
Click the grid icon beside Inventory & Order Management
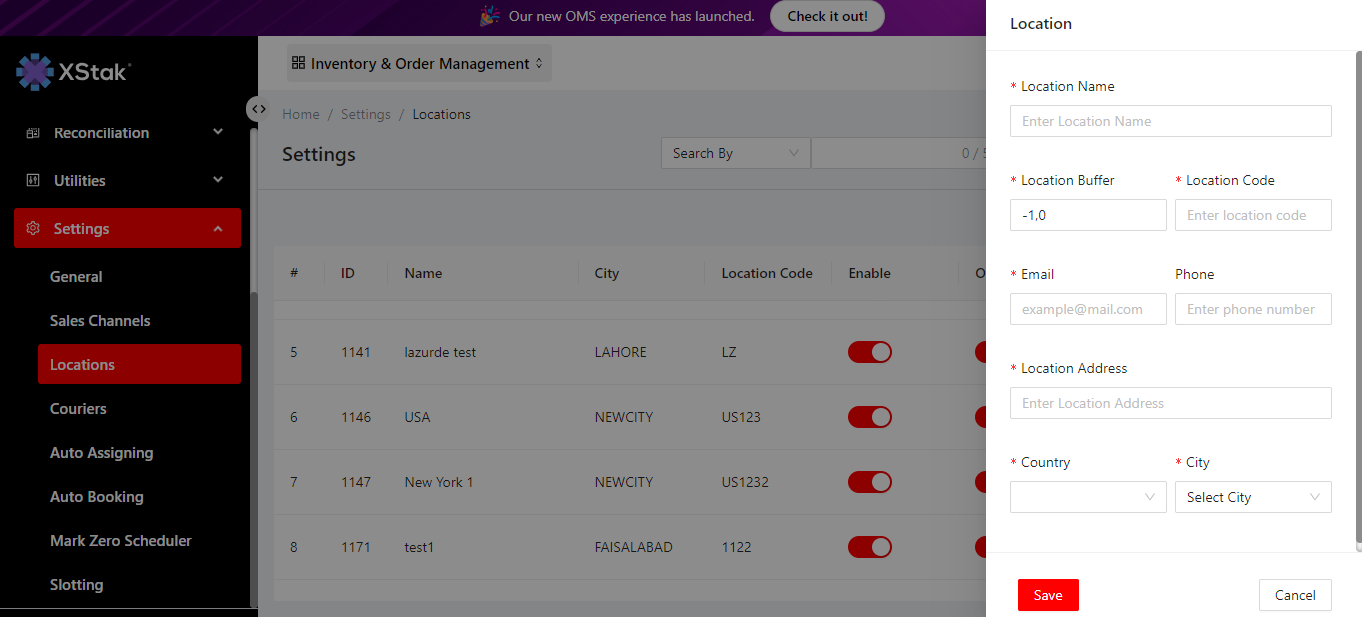[x=298, y=63]
